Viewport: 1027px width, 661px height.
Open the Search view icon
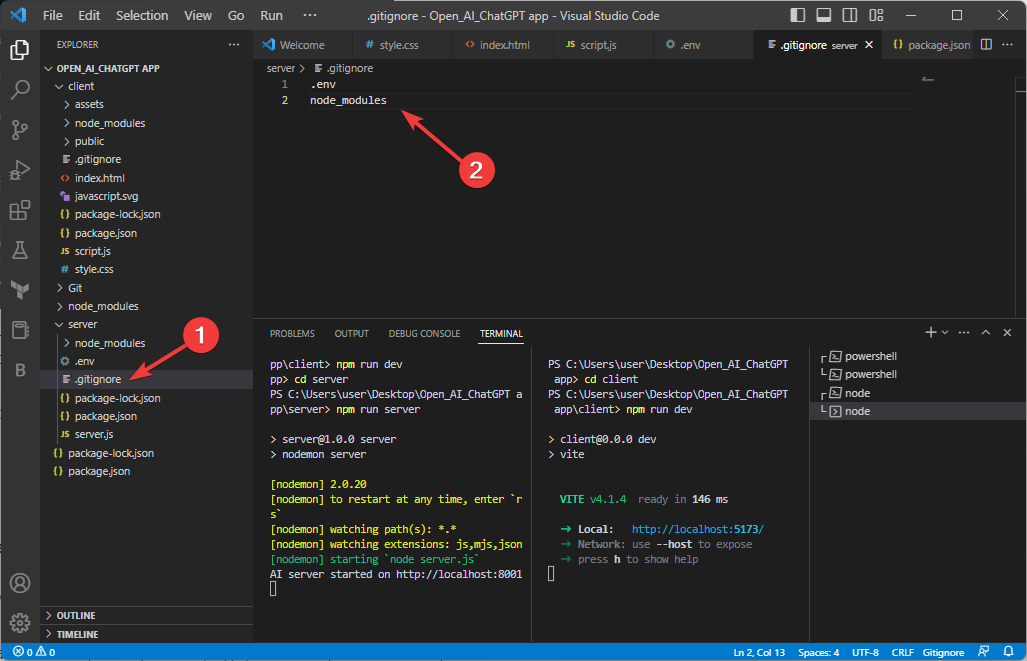[x=20, y=90]
